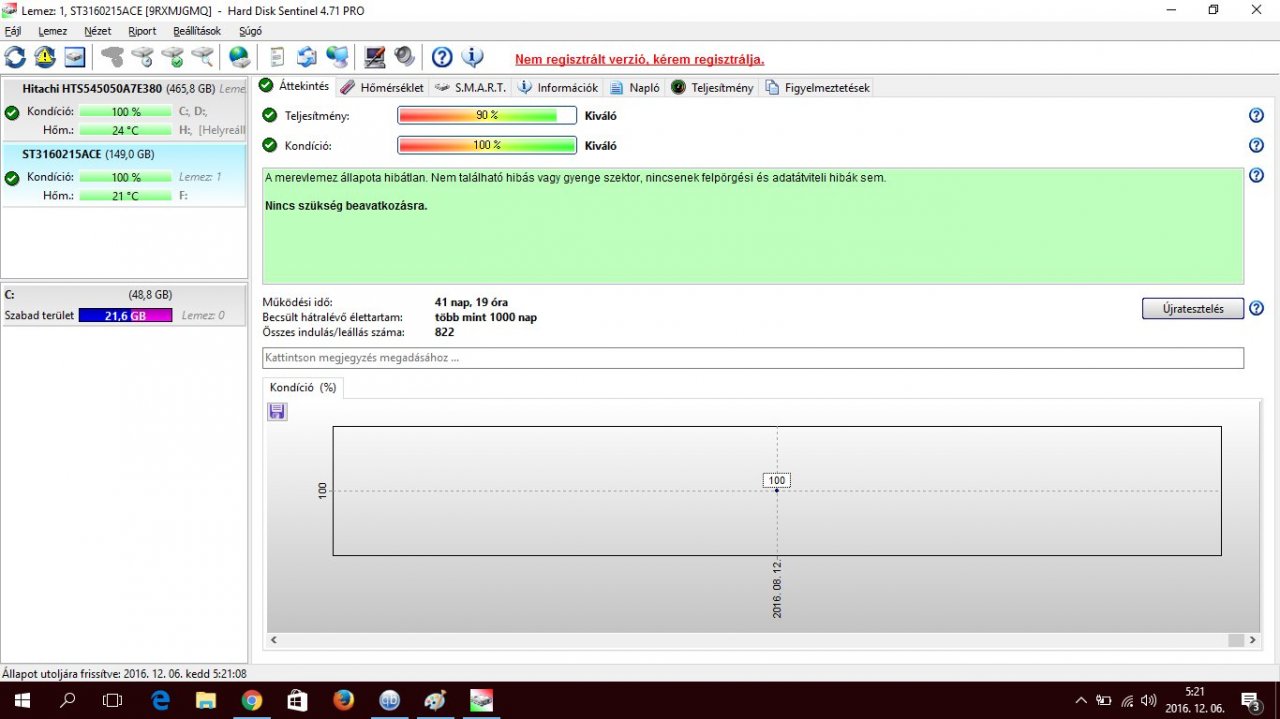The width and height of the screenshot is (1280, 719).
Task: Open the Beállítások menu
Action: click(197, 31)
